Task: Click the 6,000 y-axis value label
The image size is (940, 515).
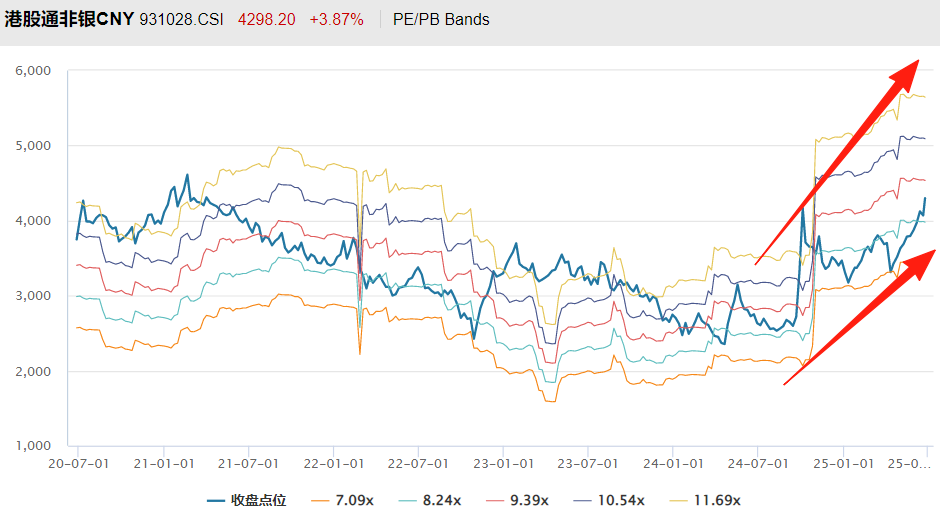Action: pos(33,71)
